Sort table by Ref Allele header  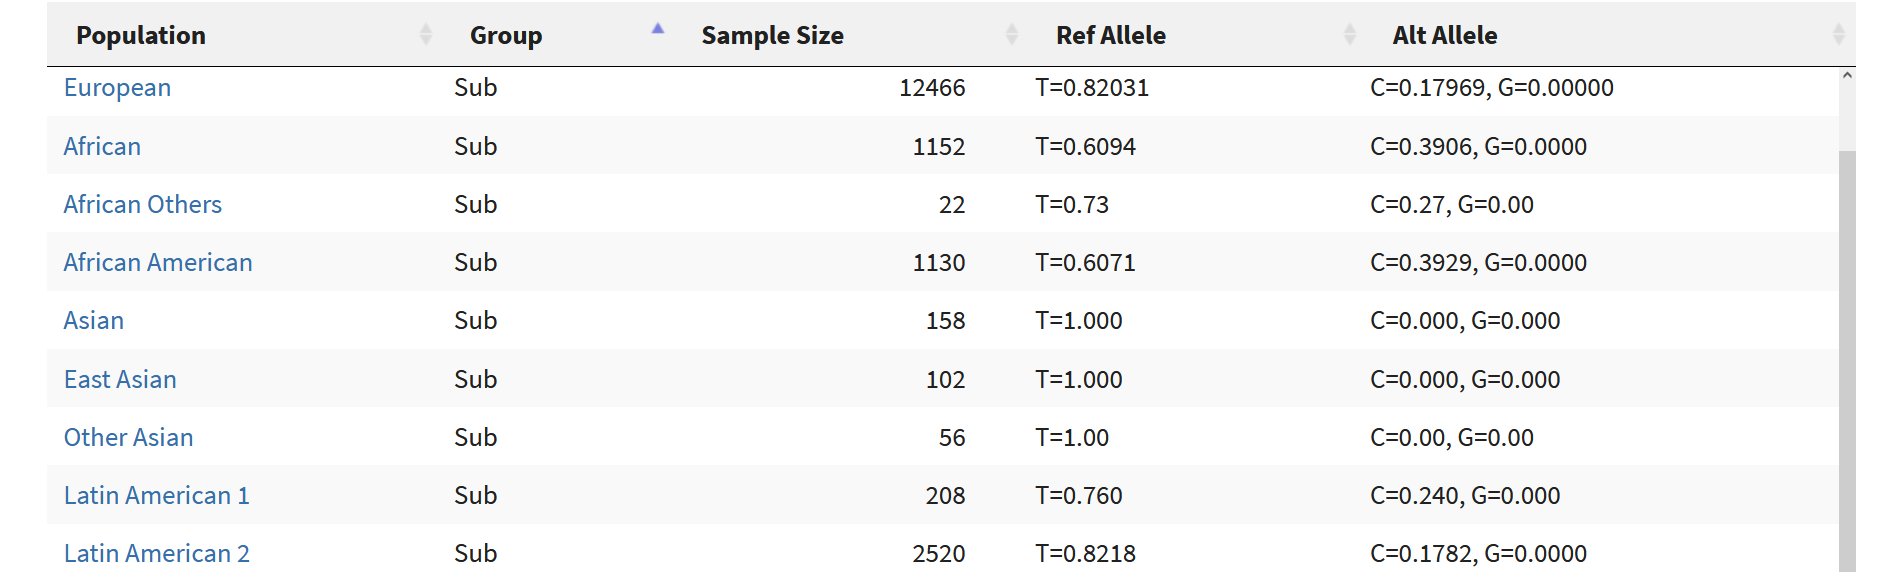click(x=1111, y=35)
